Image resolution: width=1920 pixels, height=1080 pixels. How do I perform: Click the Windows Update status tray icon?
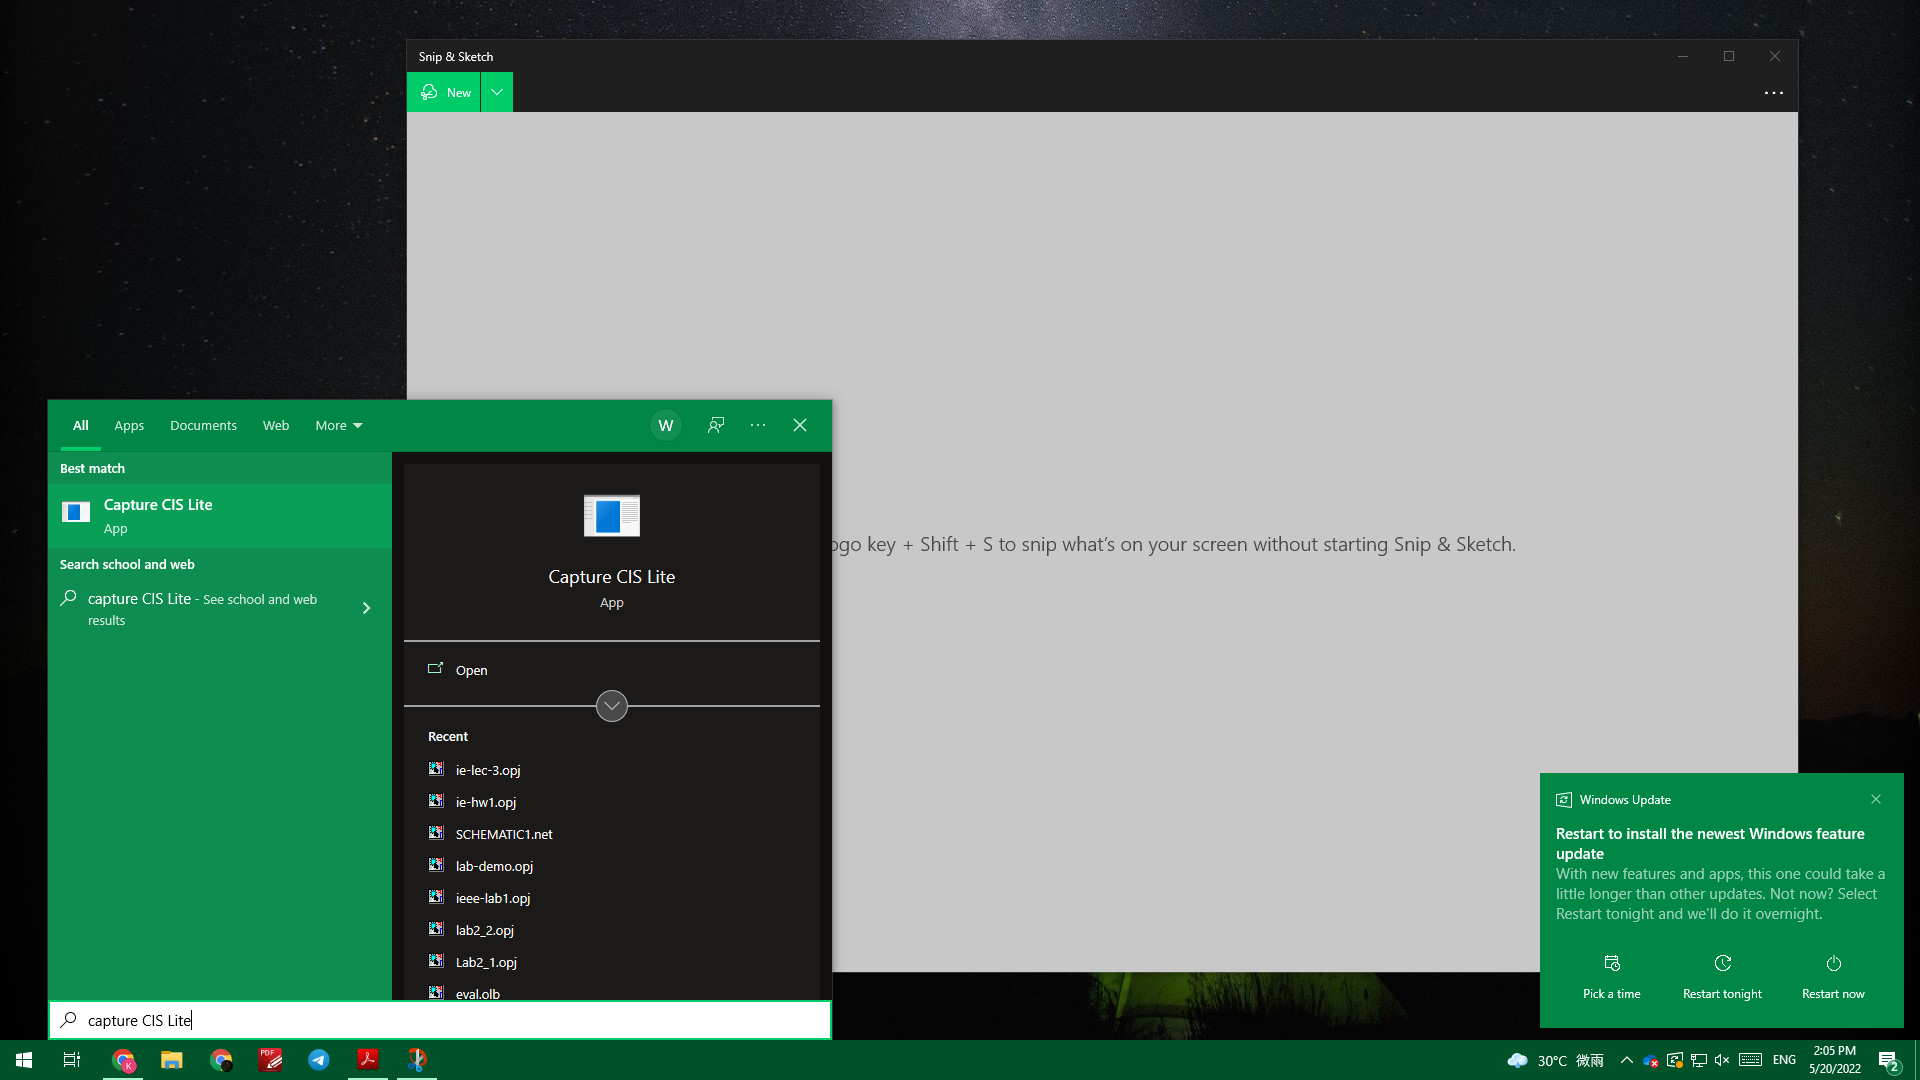[x=1675, y=1060]
